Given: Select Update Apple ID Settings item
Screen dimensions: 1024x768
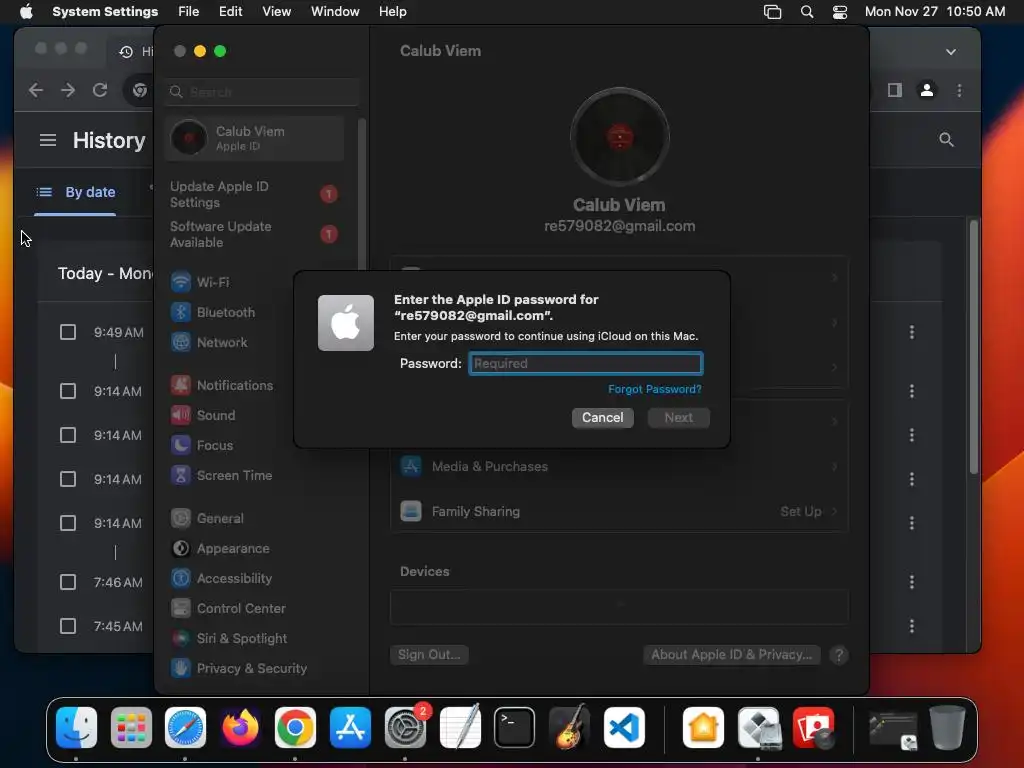Looking at the screenshot, I should (254, 195).
